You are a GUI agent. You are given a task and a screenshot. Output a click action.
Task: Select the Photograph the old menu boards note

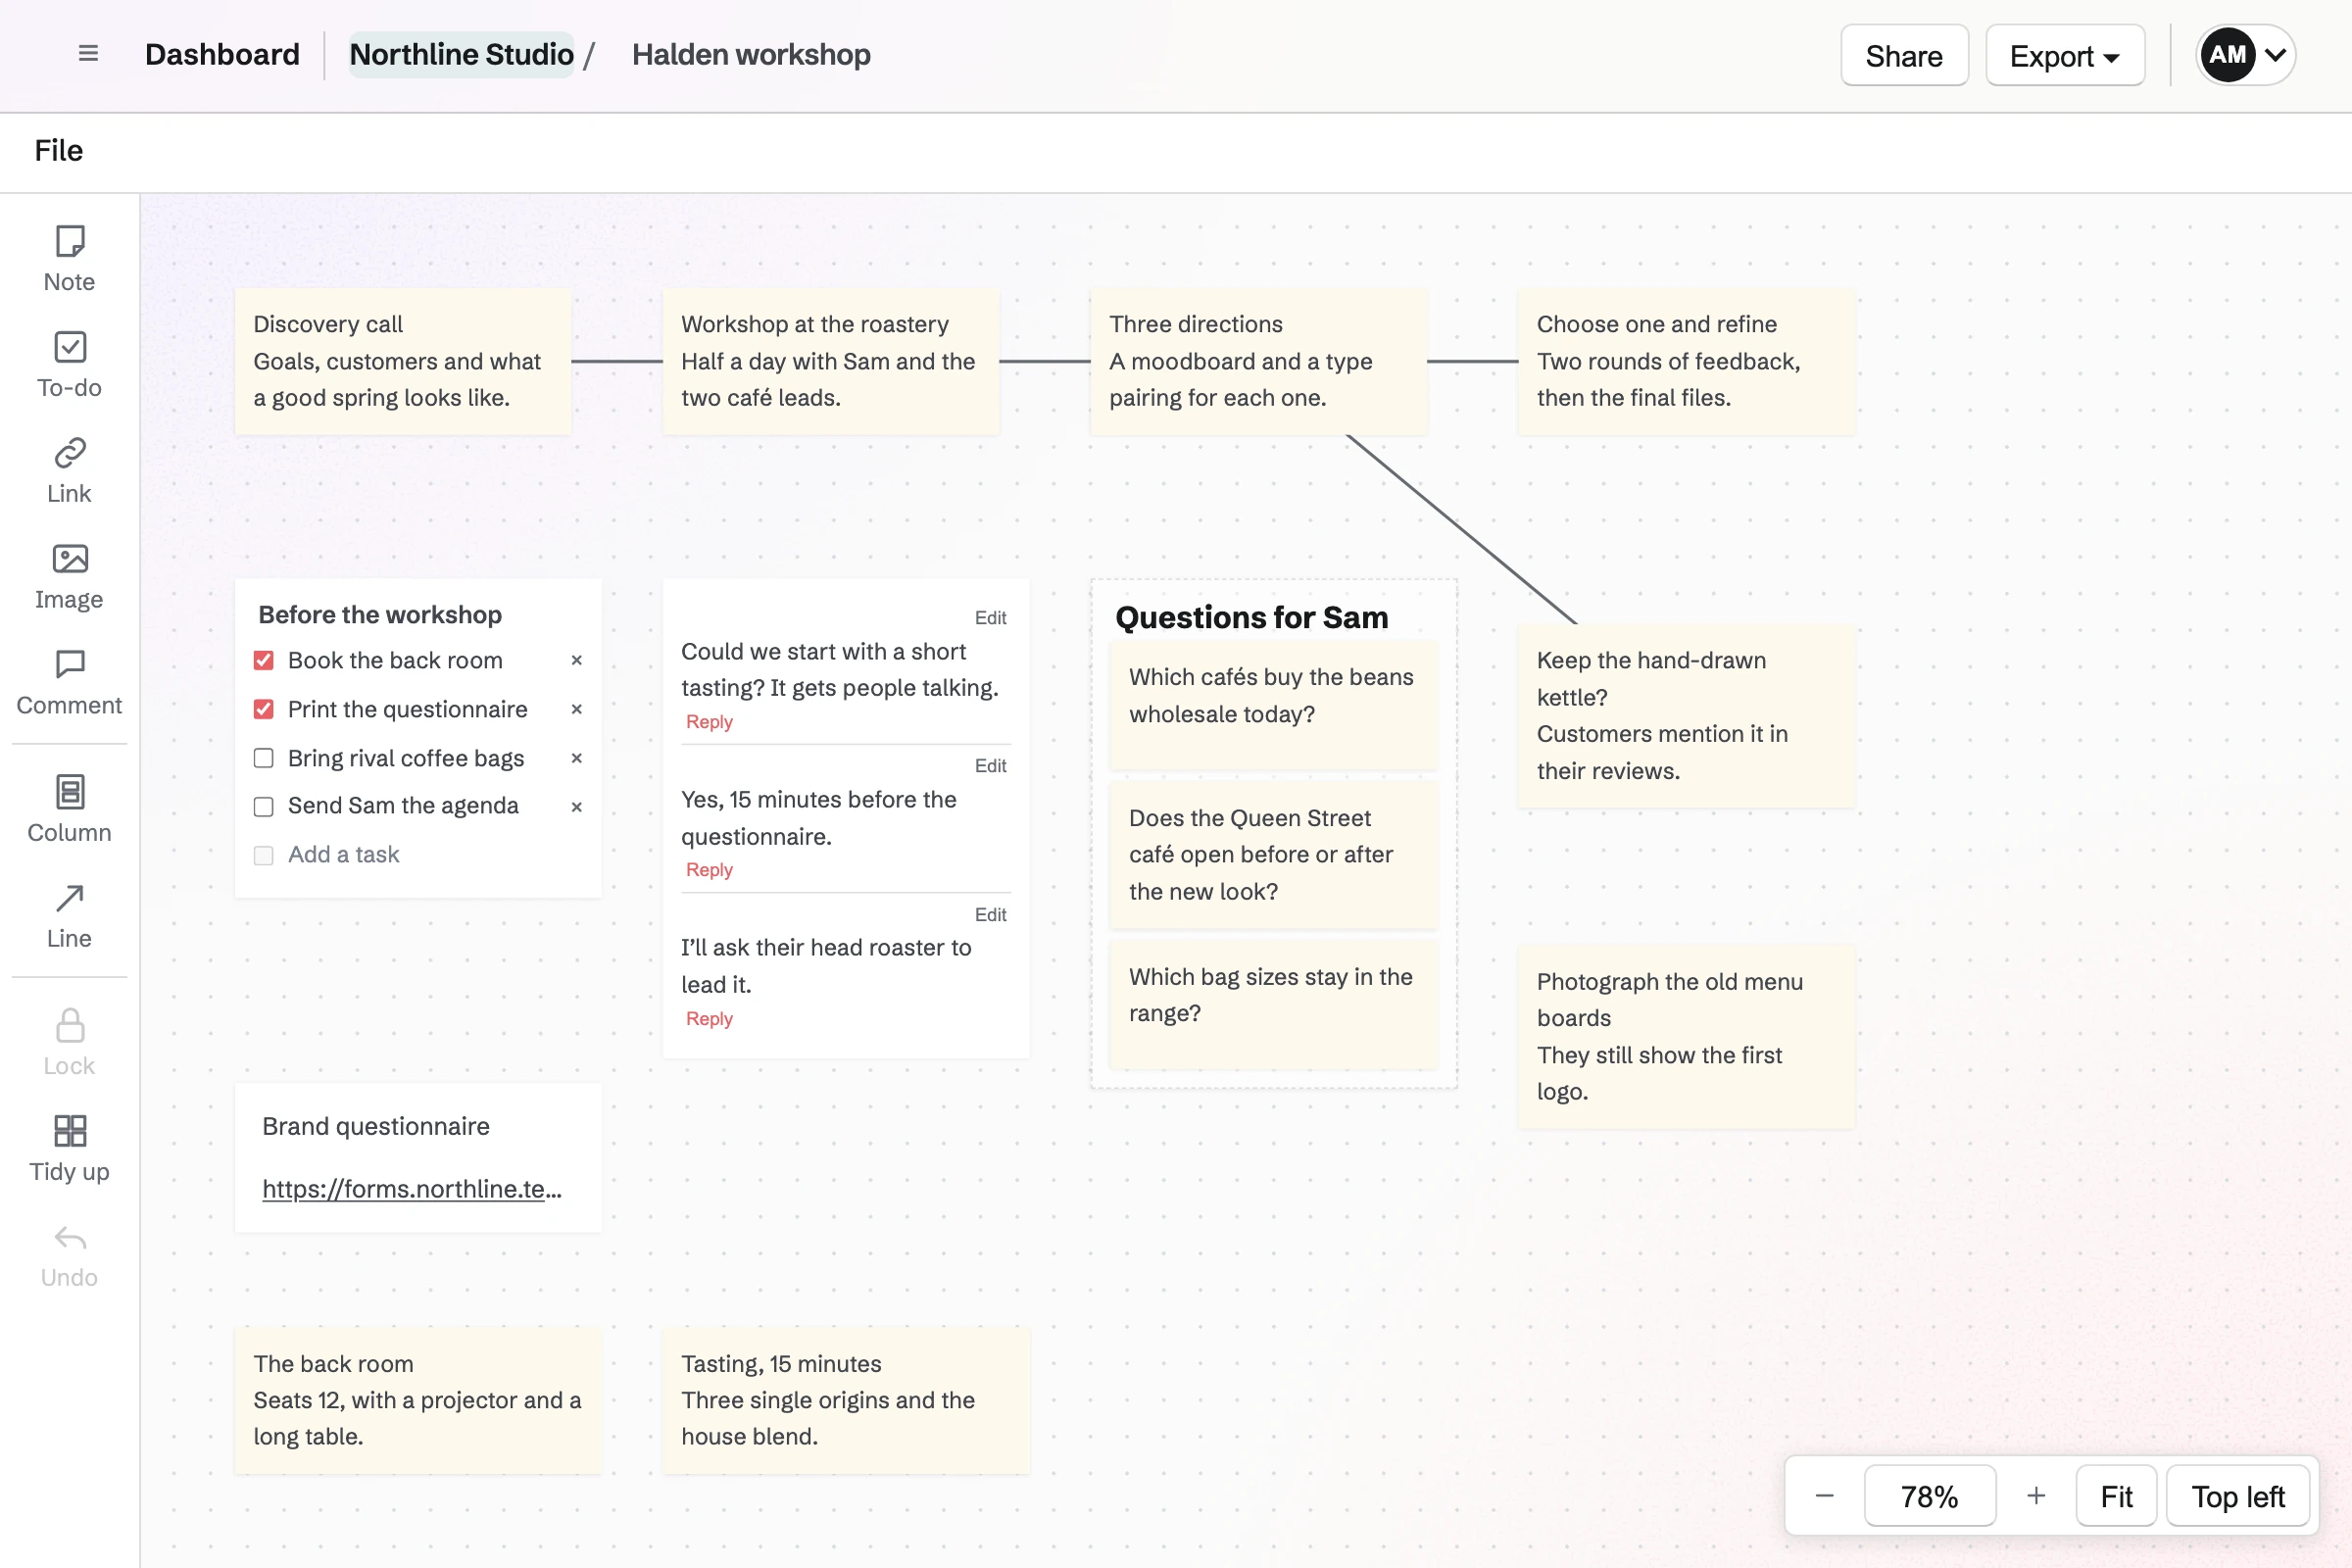pos(1686,1036)
